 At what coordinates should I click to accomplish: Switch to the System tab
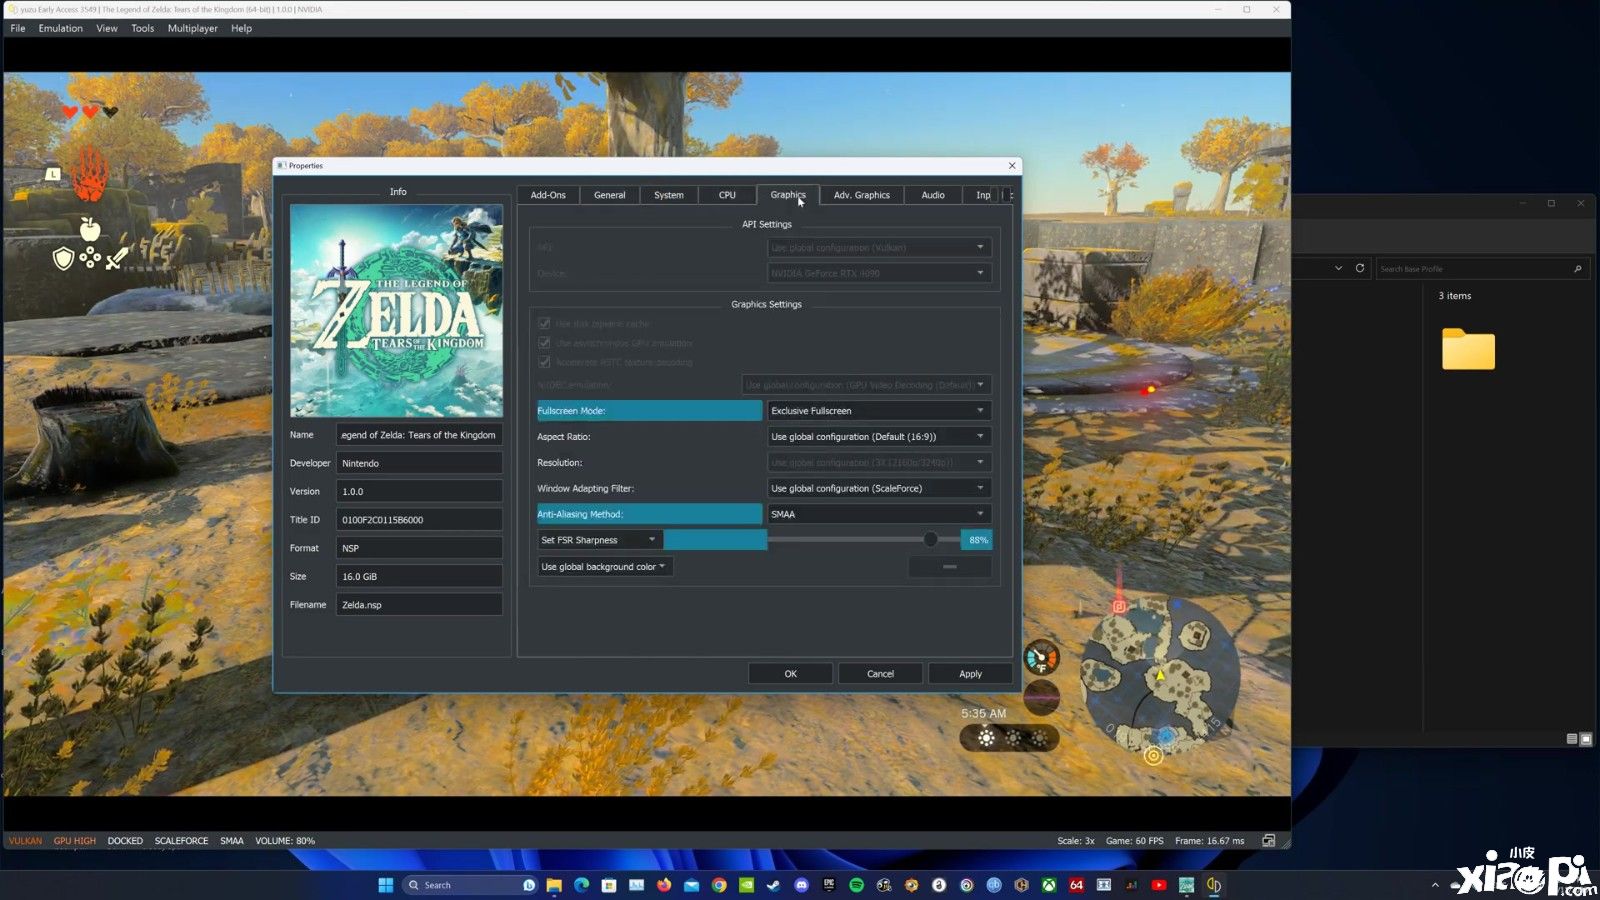669,195
